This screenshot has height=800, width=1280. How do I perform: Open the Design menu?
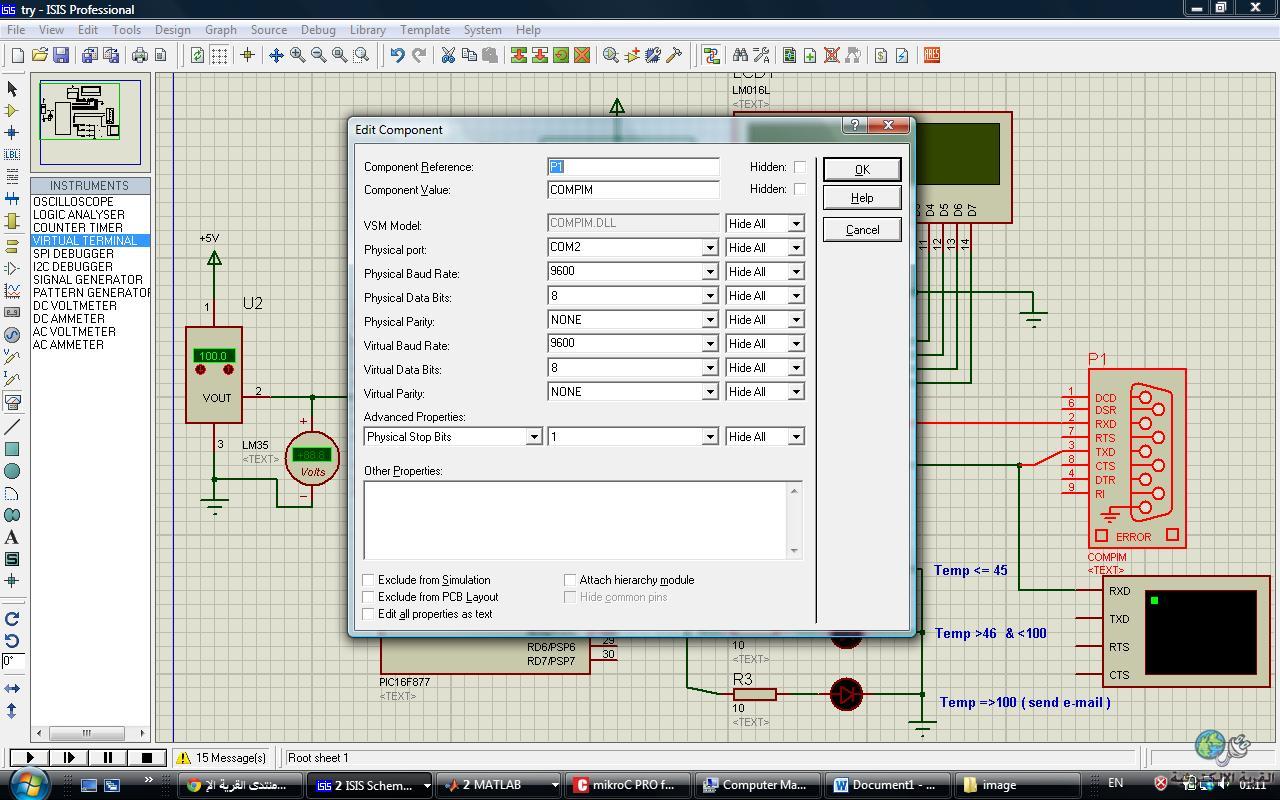point(172,30)
